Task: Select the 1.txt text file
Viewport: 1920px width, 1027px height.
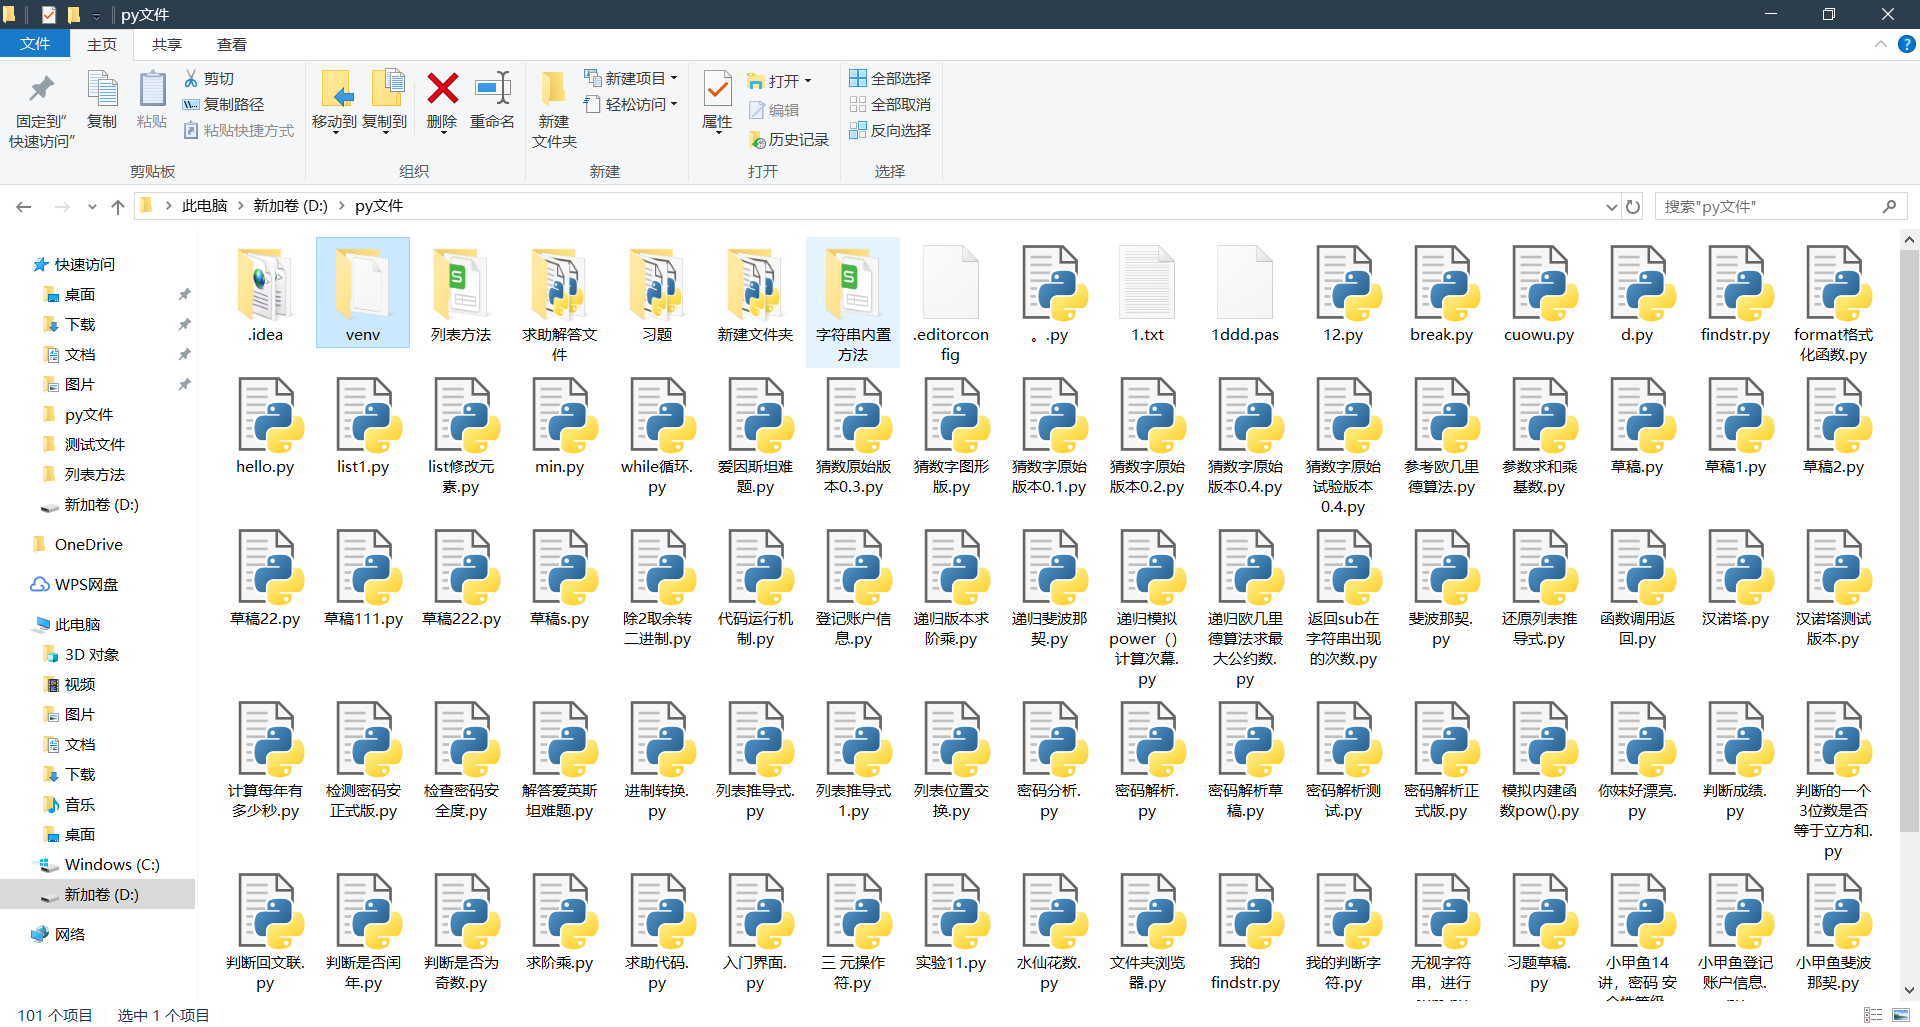Action: [1147, 293]
